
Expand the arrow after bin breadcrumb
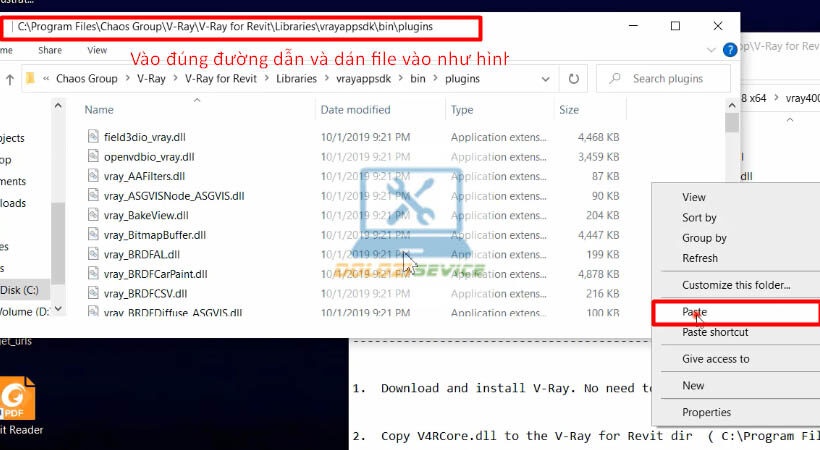pos(435,79)
